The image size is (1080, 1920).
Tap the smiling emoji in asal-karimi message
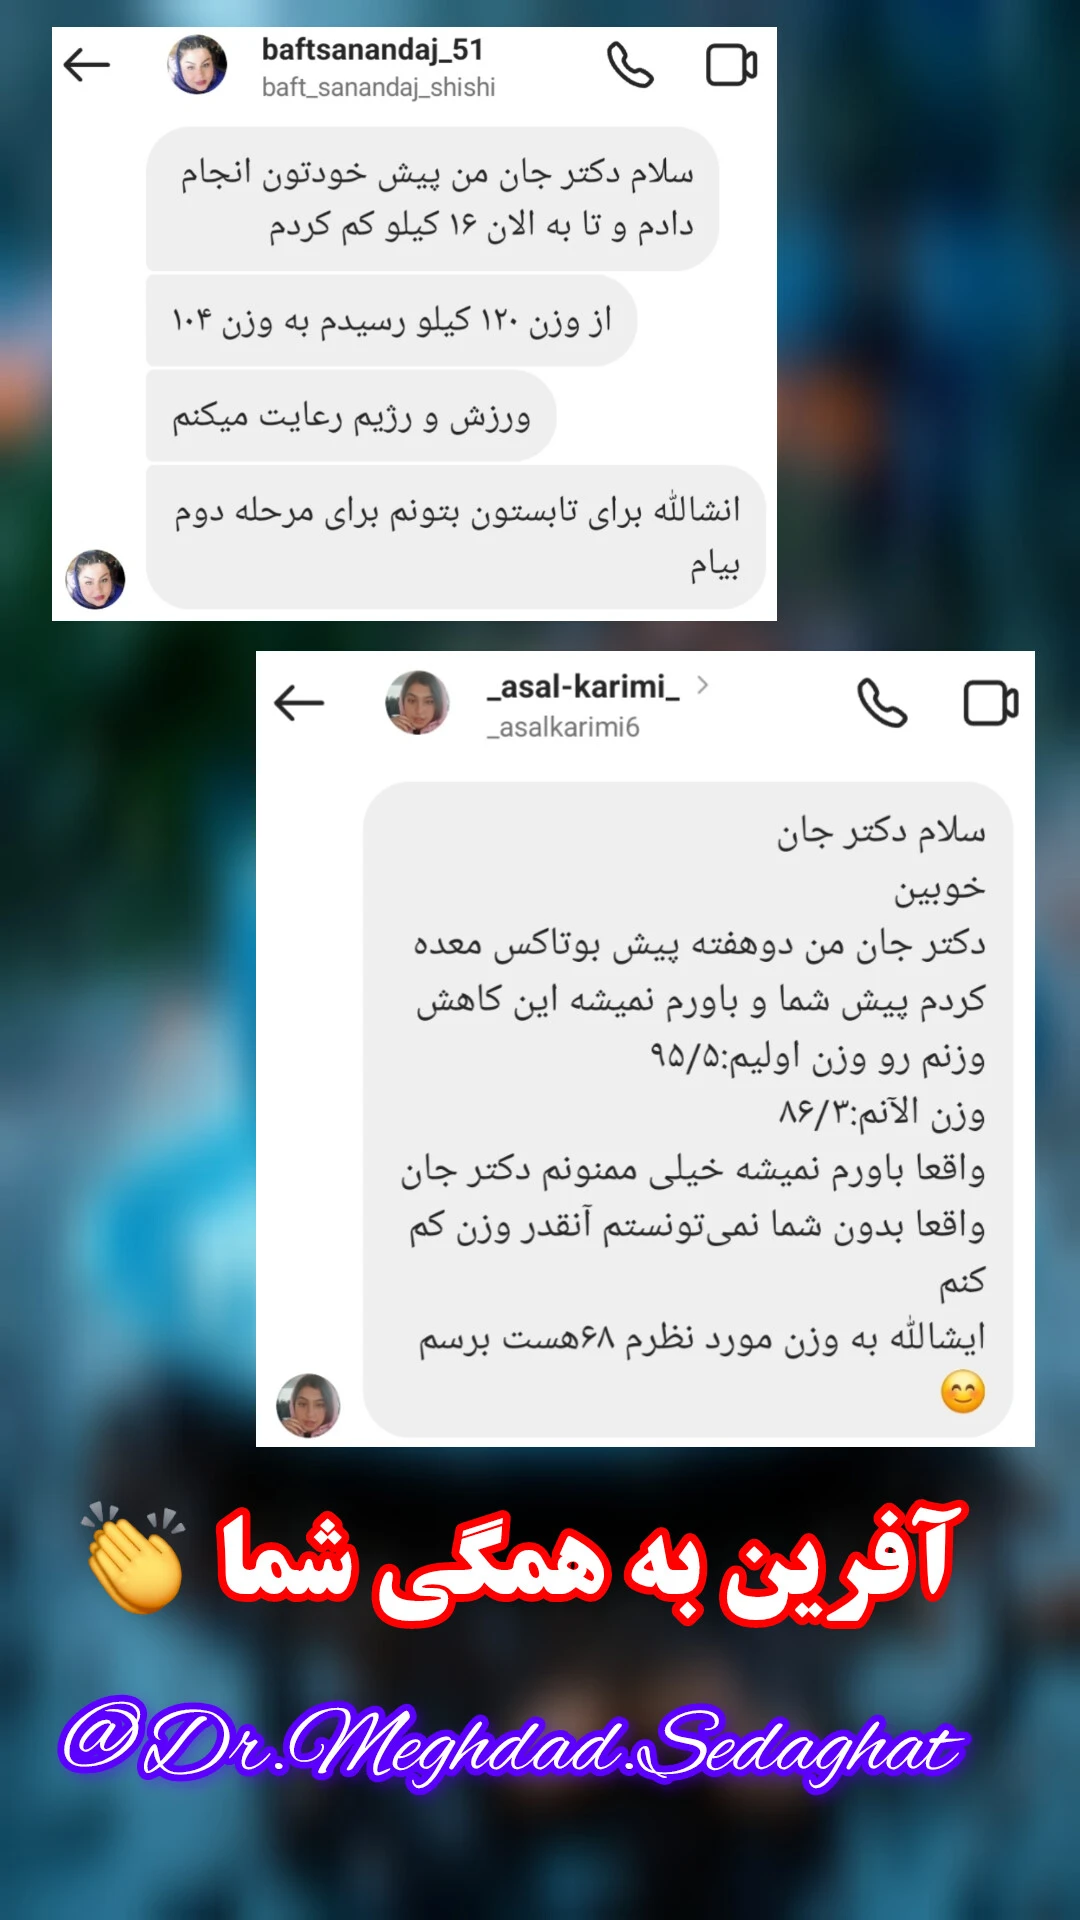pos(963,1392)
